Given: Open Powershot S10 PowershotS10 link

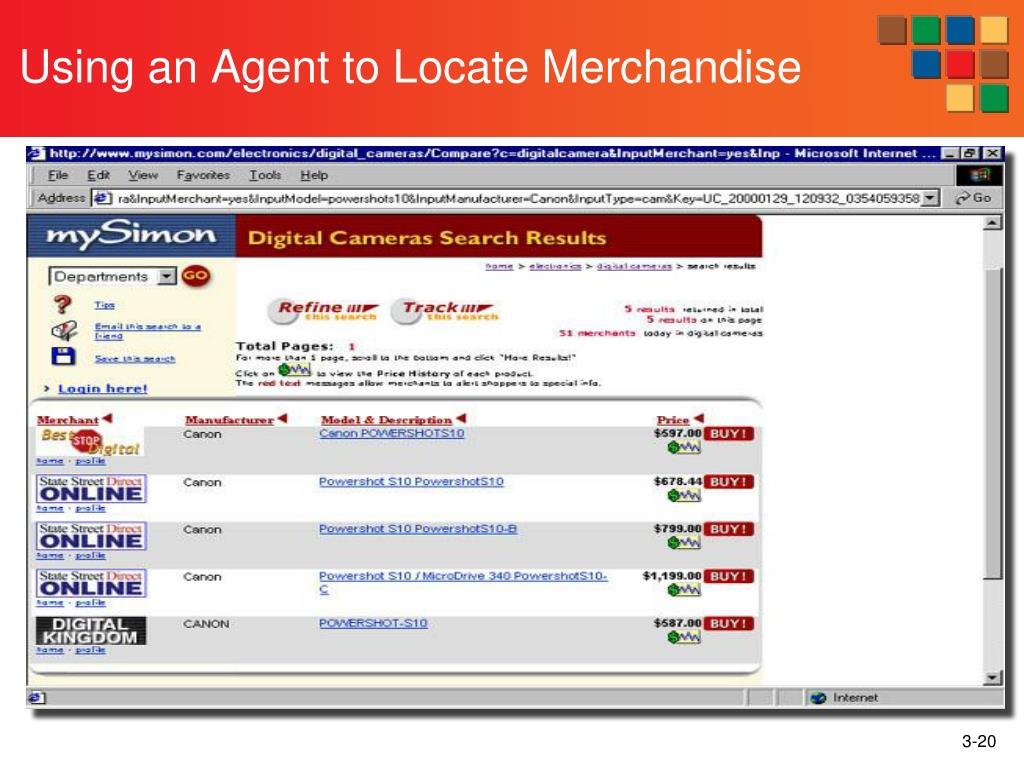Looking at the screenshot, I should tap(411, 482).
